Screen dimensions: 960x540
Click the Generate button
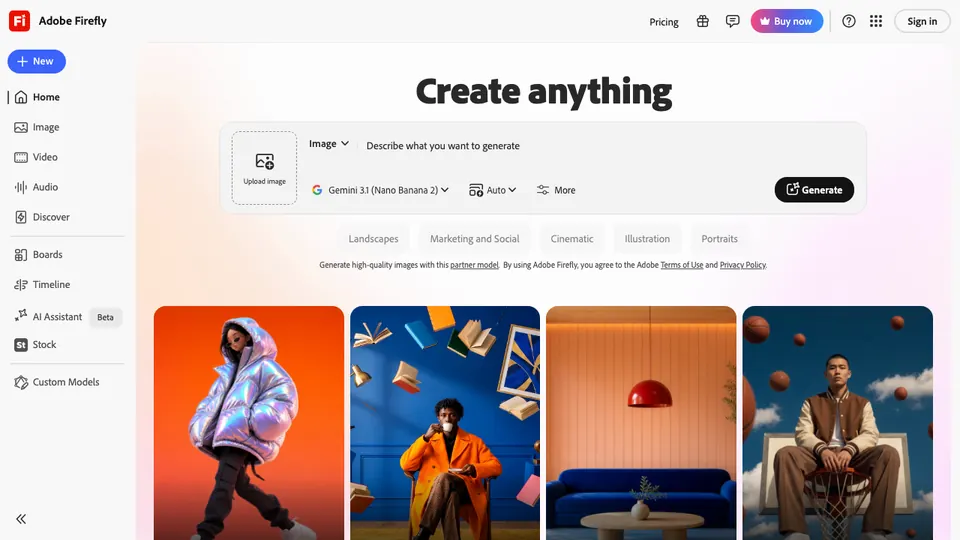[814, 190]
